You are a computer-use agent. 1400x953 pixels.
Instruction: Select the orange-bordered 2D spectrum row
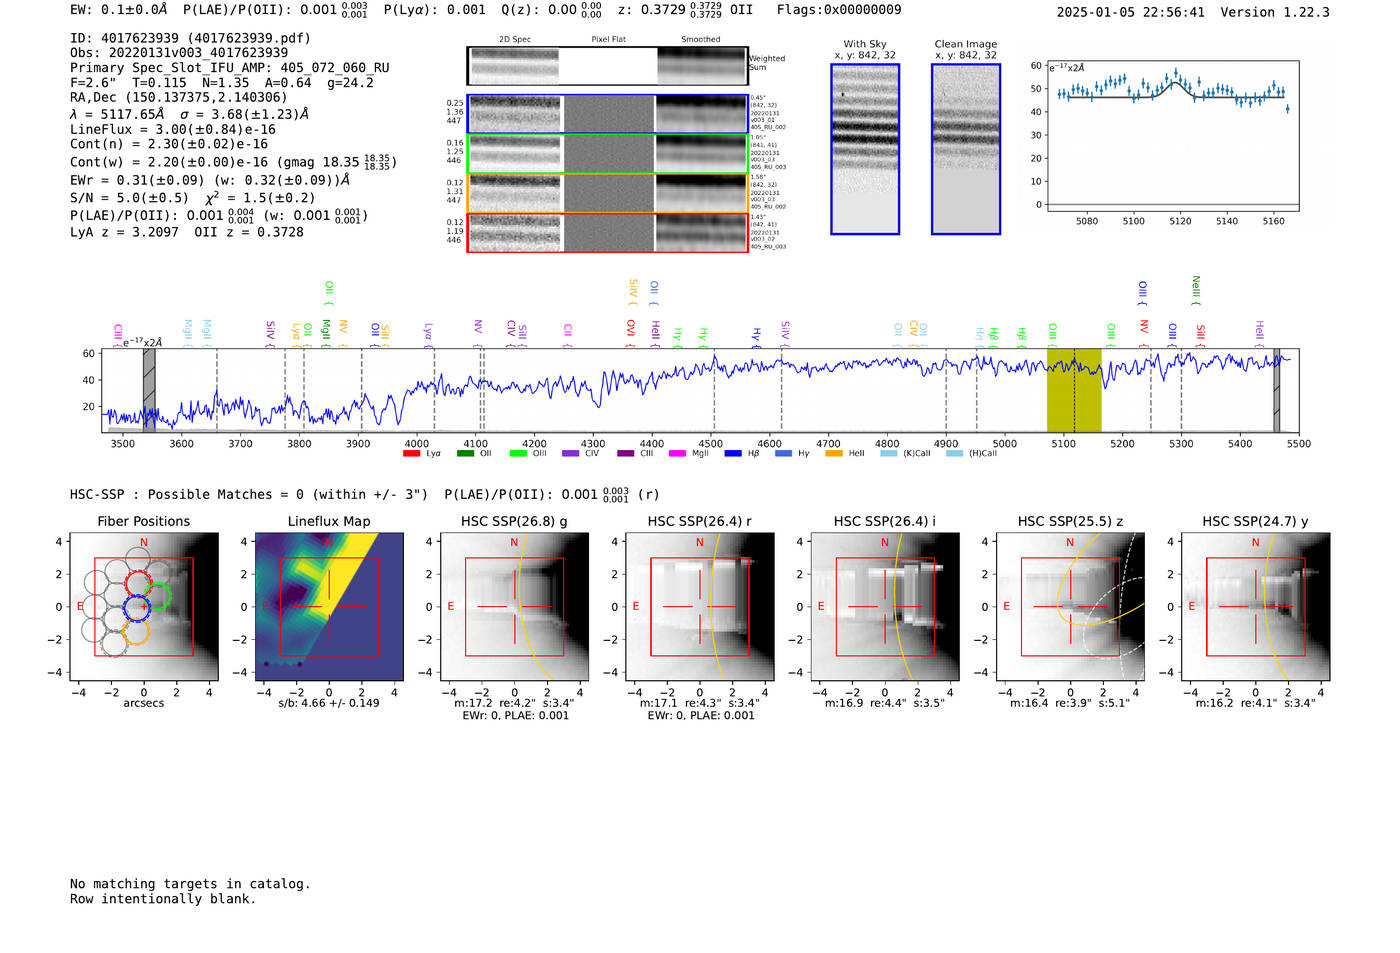[607, 193]
